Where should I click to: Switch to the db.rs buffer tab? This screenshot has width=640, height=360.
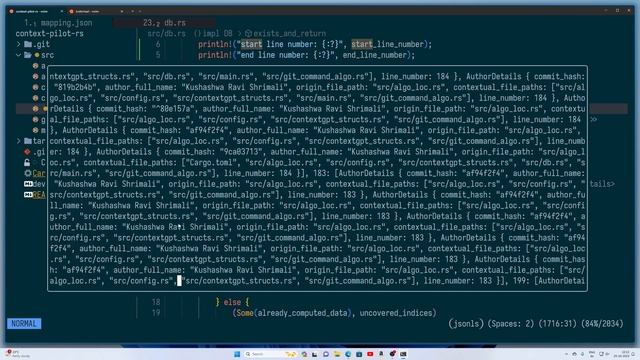point(164,23)
